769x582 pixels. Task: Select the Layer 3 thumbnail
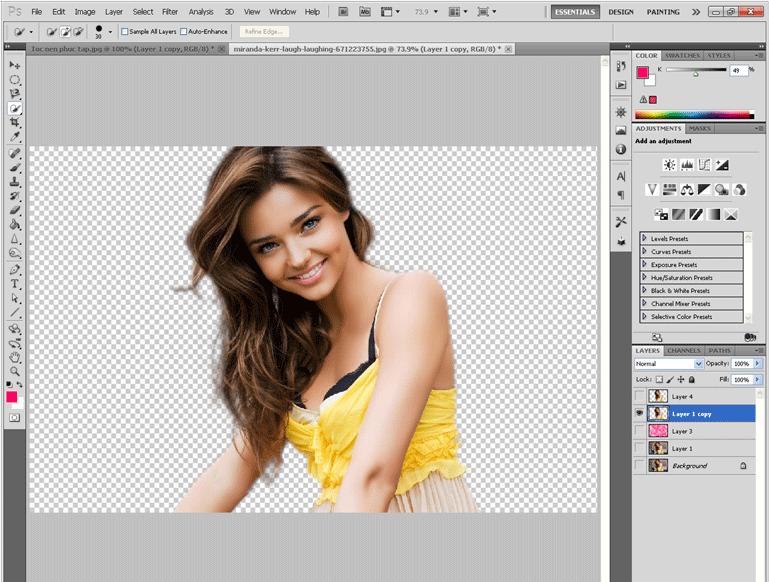pyautogui.click(x=658, y=431)
